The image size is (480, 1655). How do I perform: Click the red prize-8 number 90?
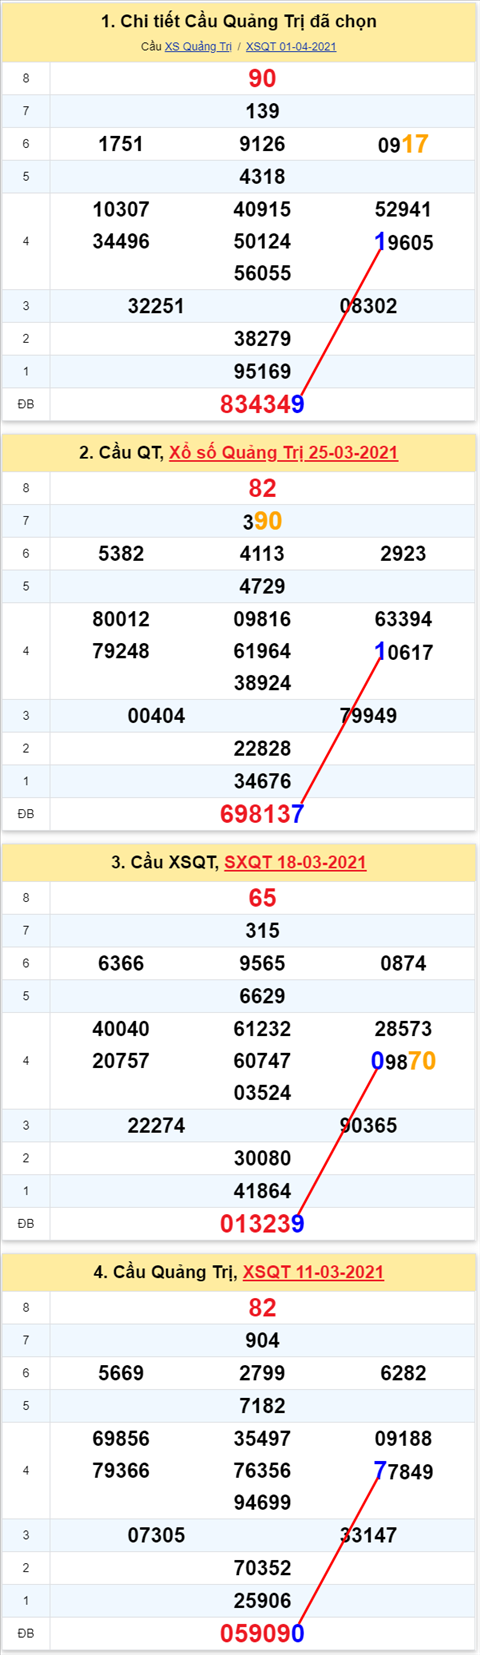[262, 79]
